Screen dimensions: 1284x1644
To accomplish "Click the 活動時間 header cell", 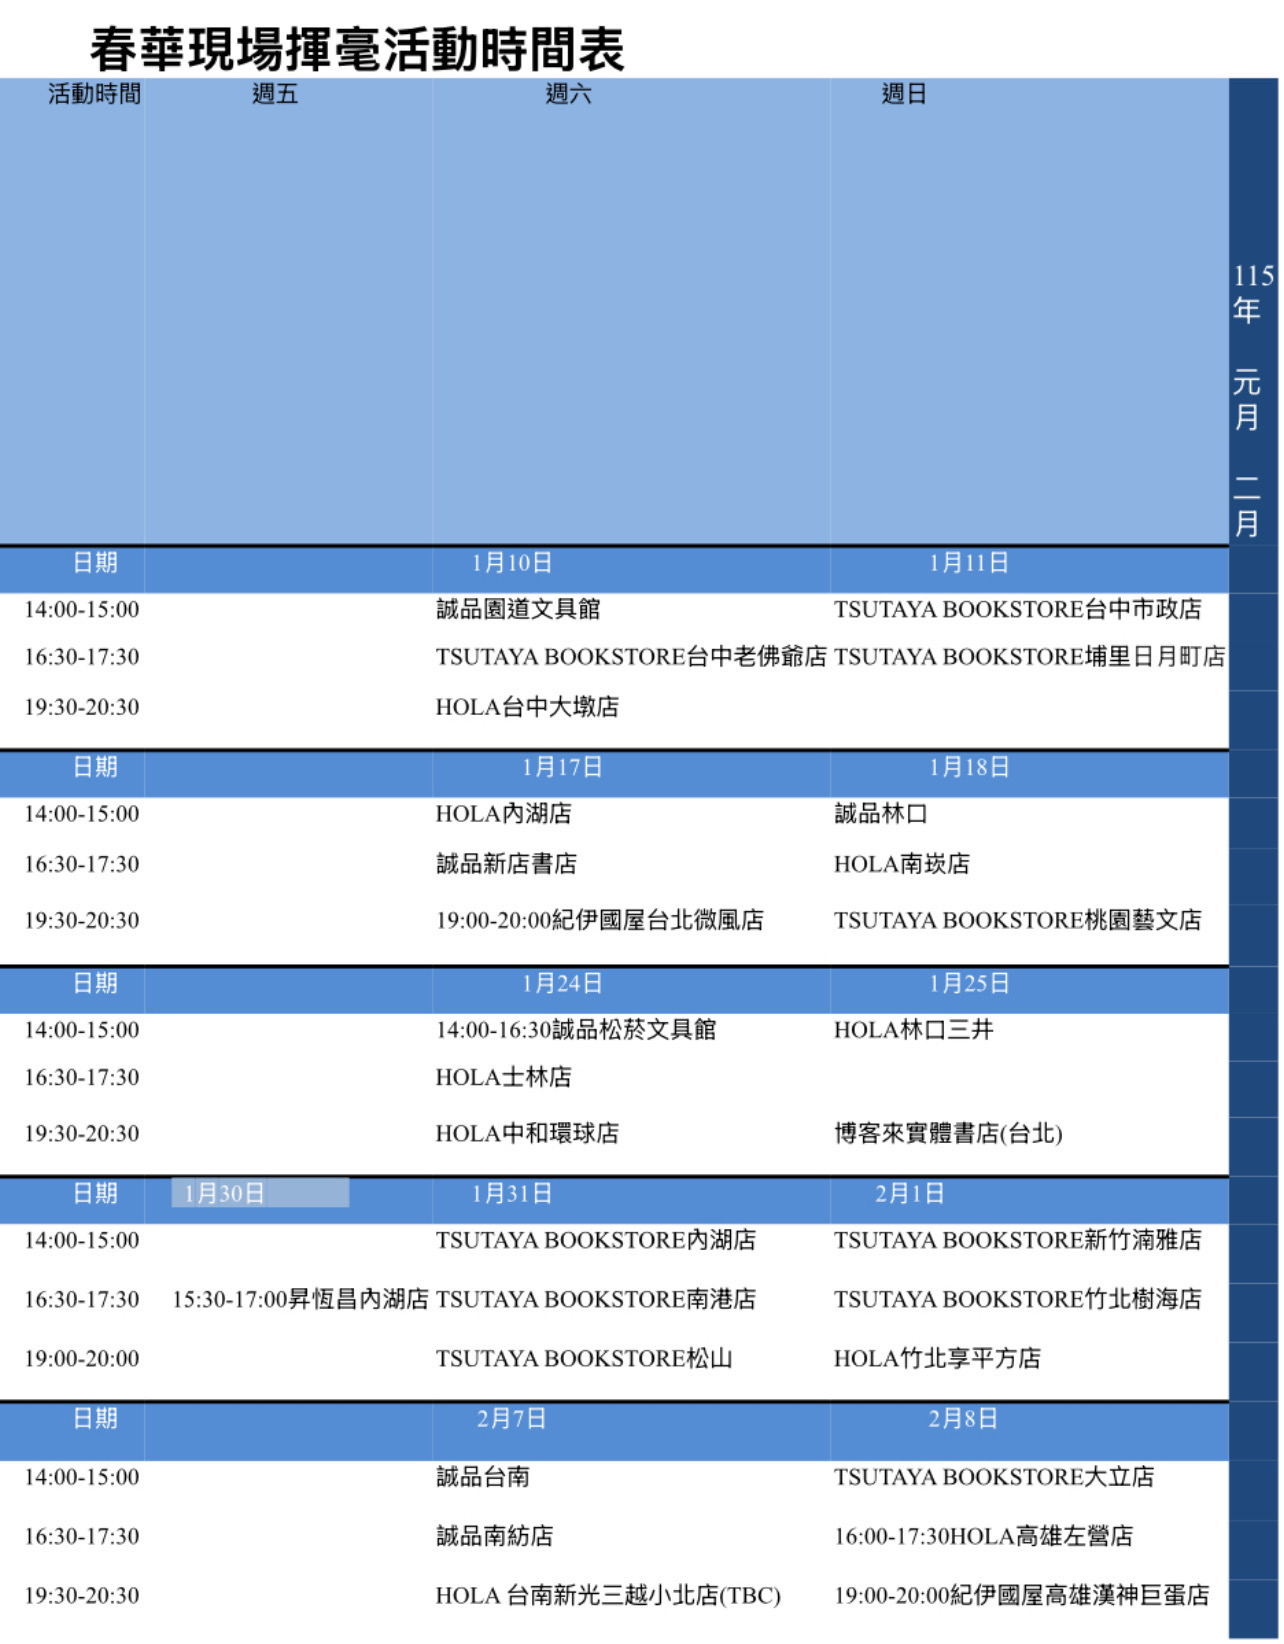I will click(94, 94).
